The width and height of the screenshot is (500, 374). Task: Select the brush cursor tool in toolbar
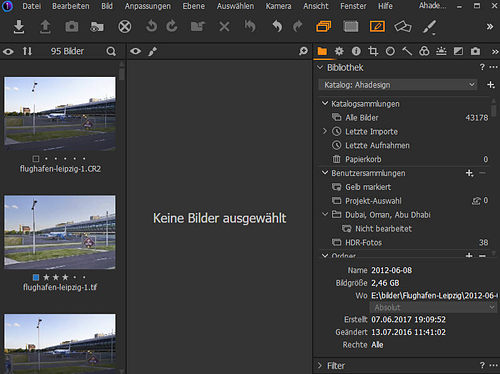point(429,27)
